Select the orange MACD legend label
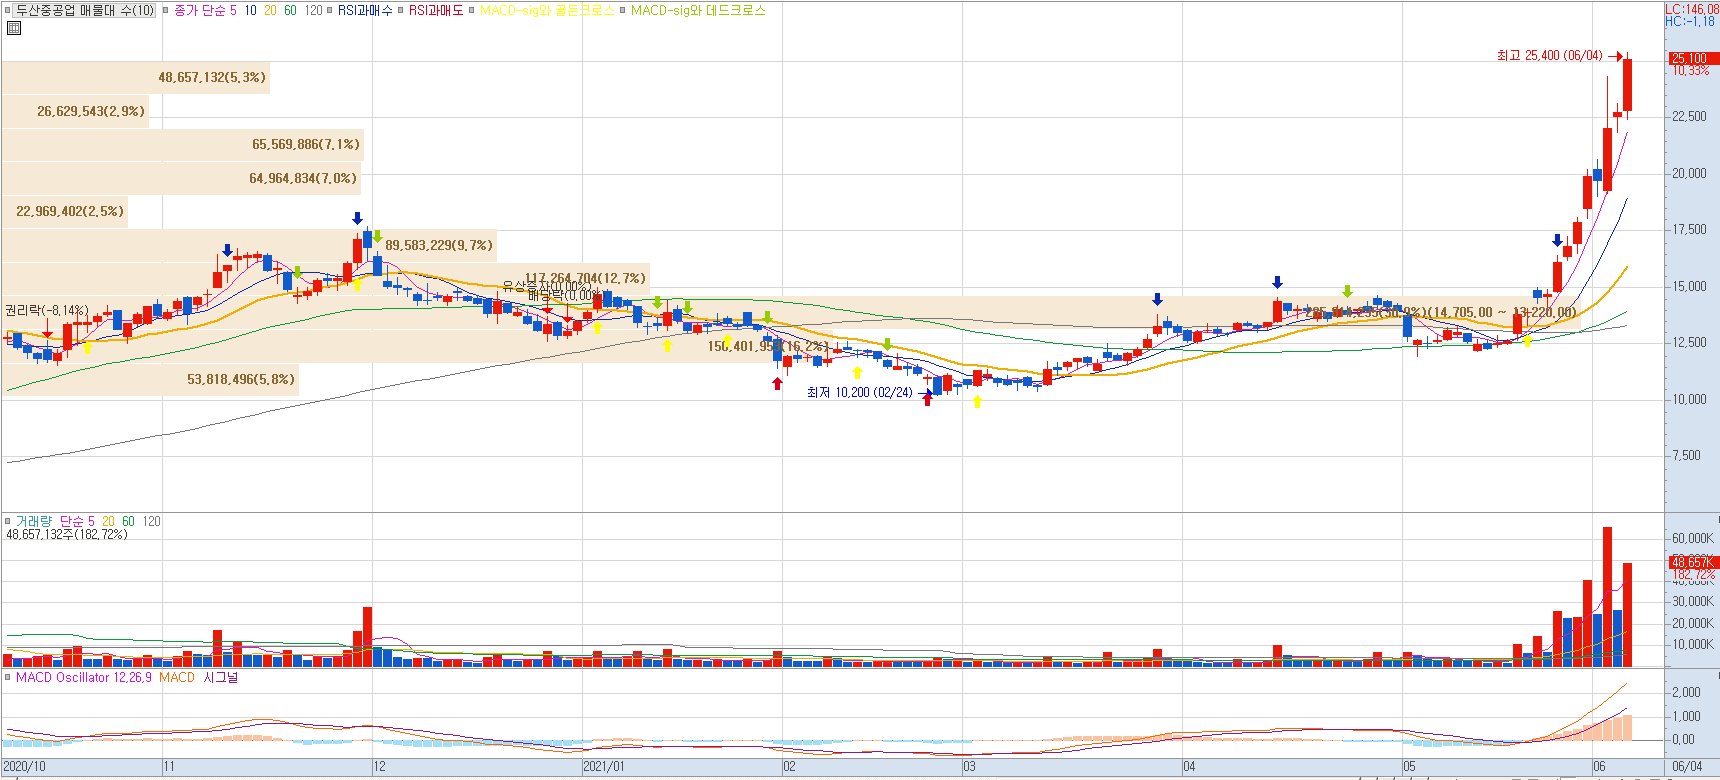Screen dimensions: 1720x780 tap(177, 677)
